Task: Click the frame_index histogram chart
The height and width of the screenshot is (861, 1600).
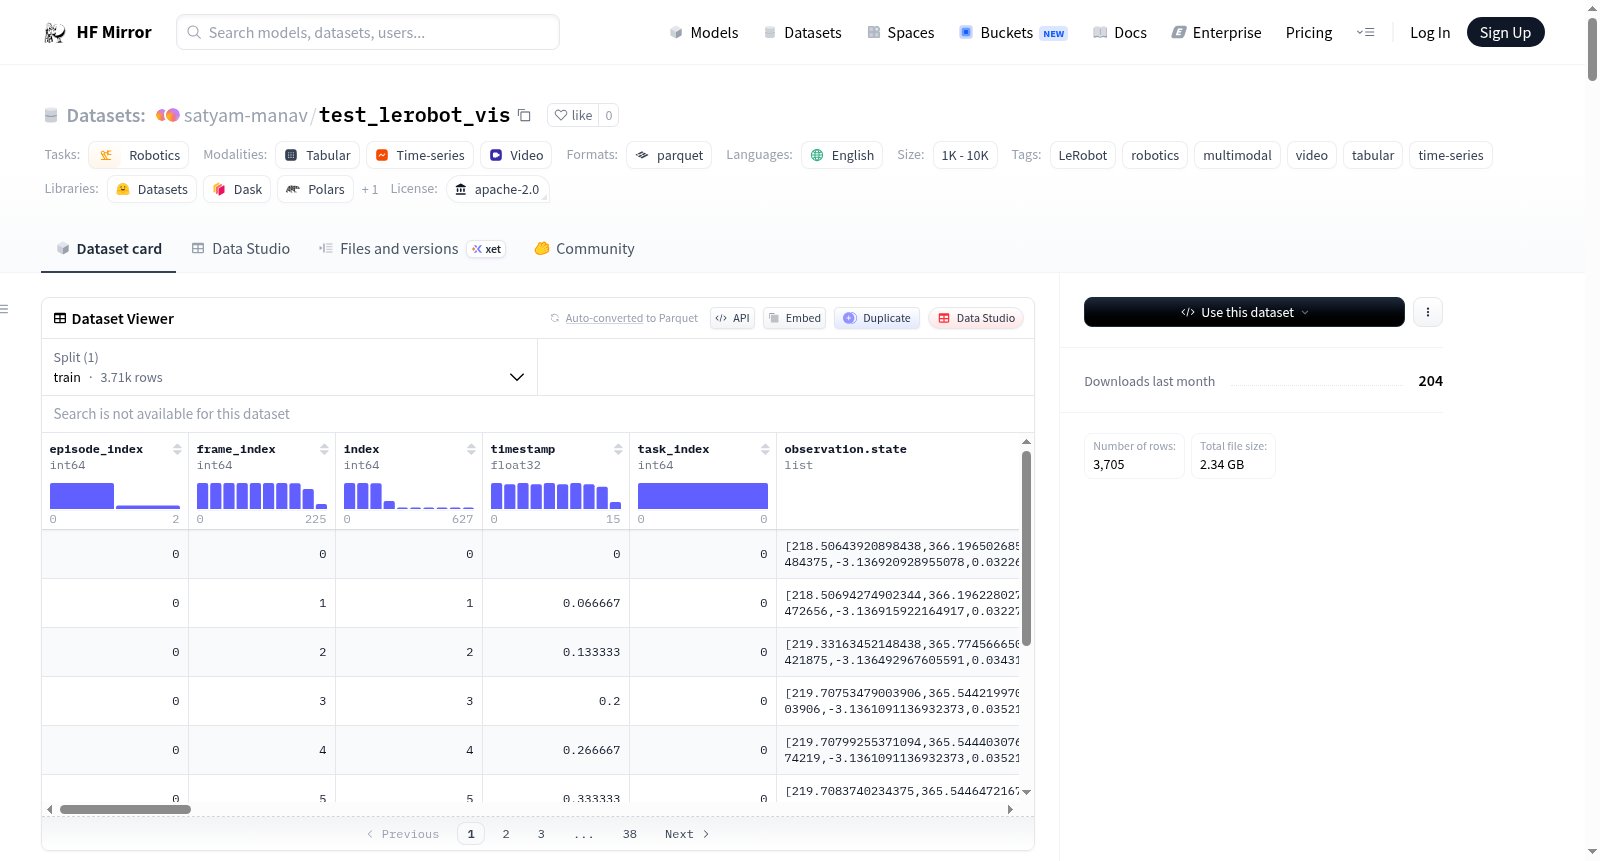Action: pos(262,496)
